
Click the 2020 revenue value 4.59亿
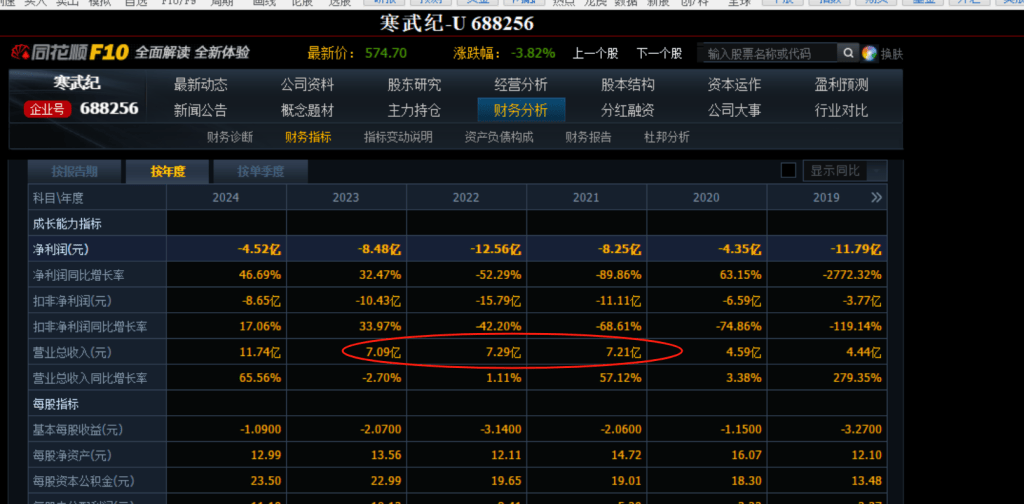(x=743, y=353)
